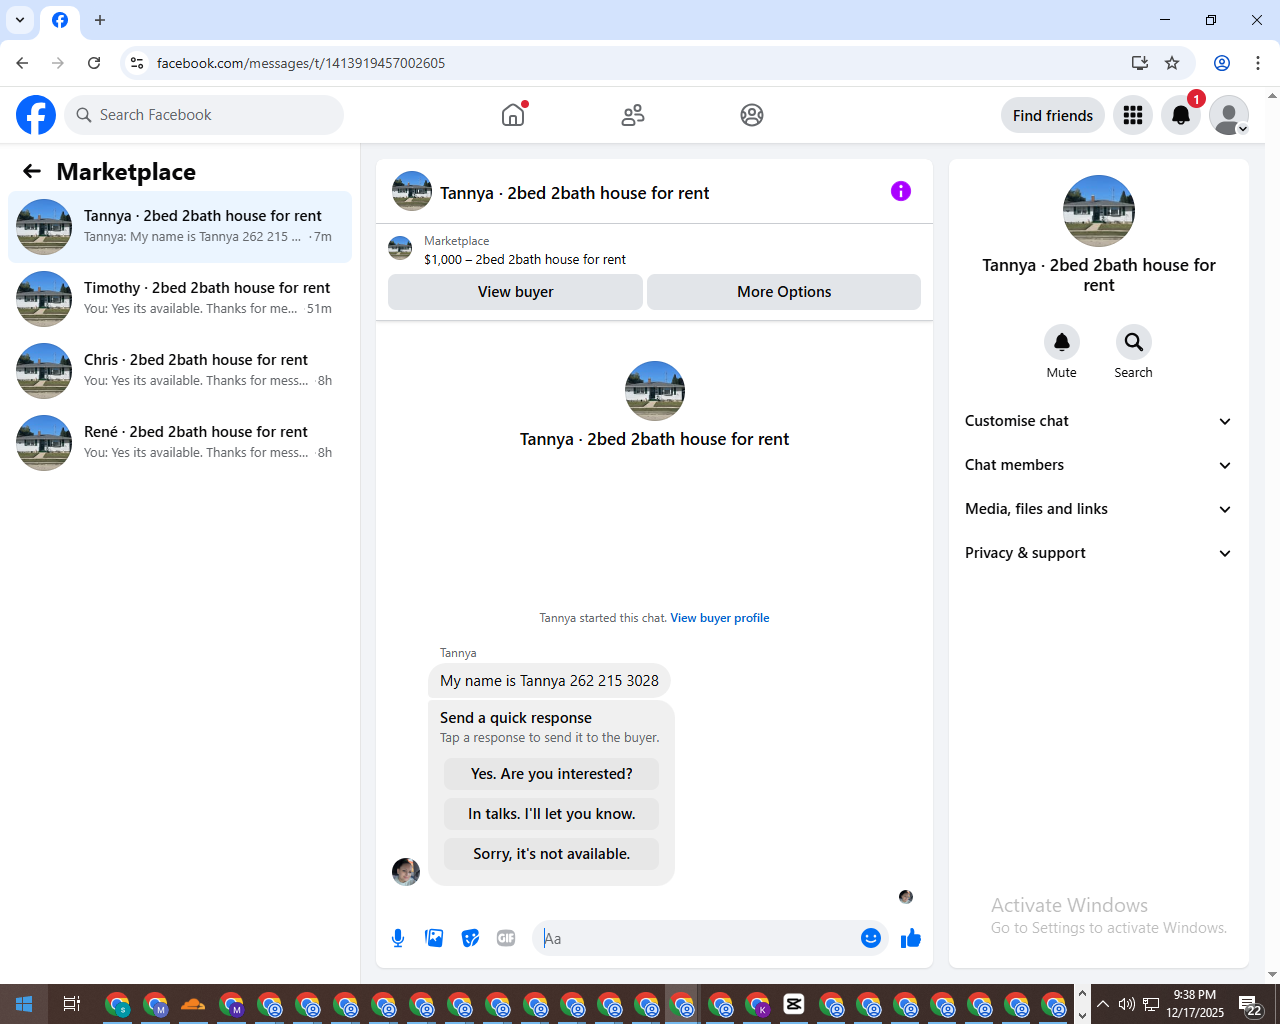
Task: Click the message 'My name is Tannya 262 215 3028'
Action: point(549,681)
